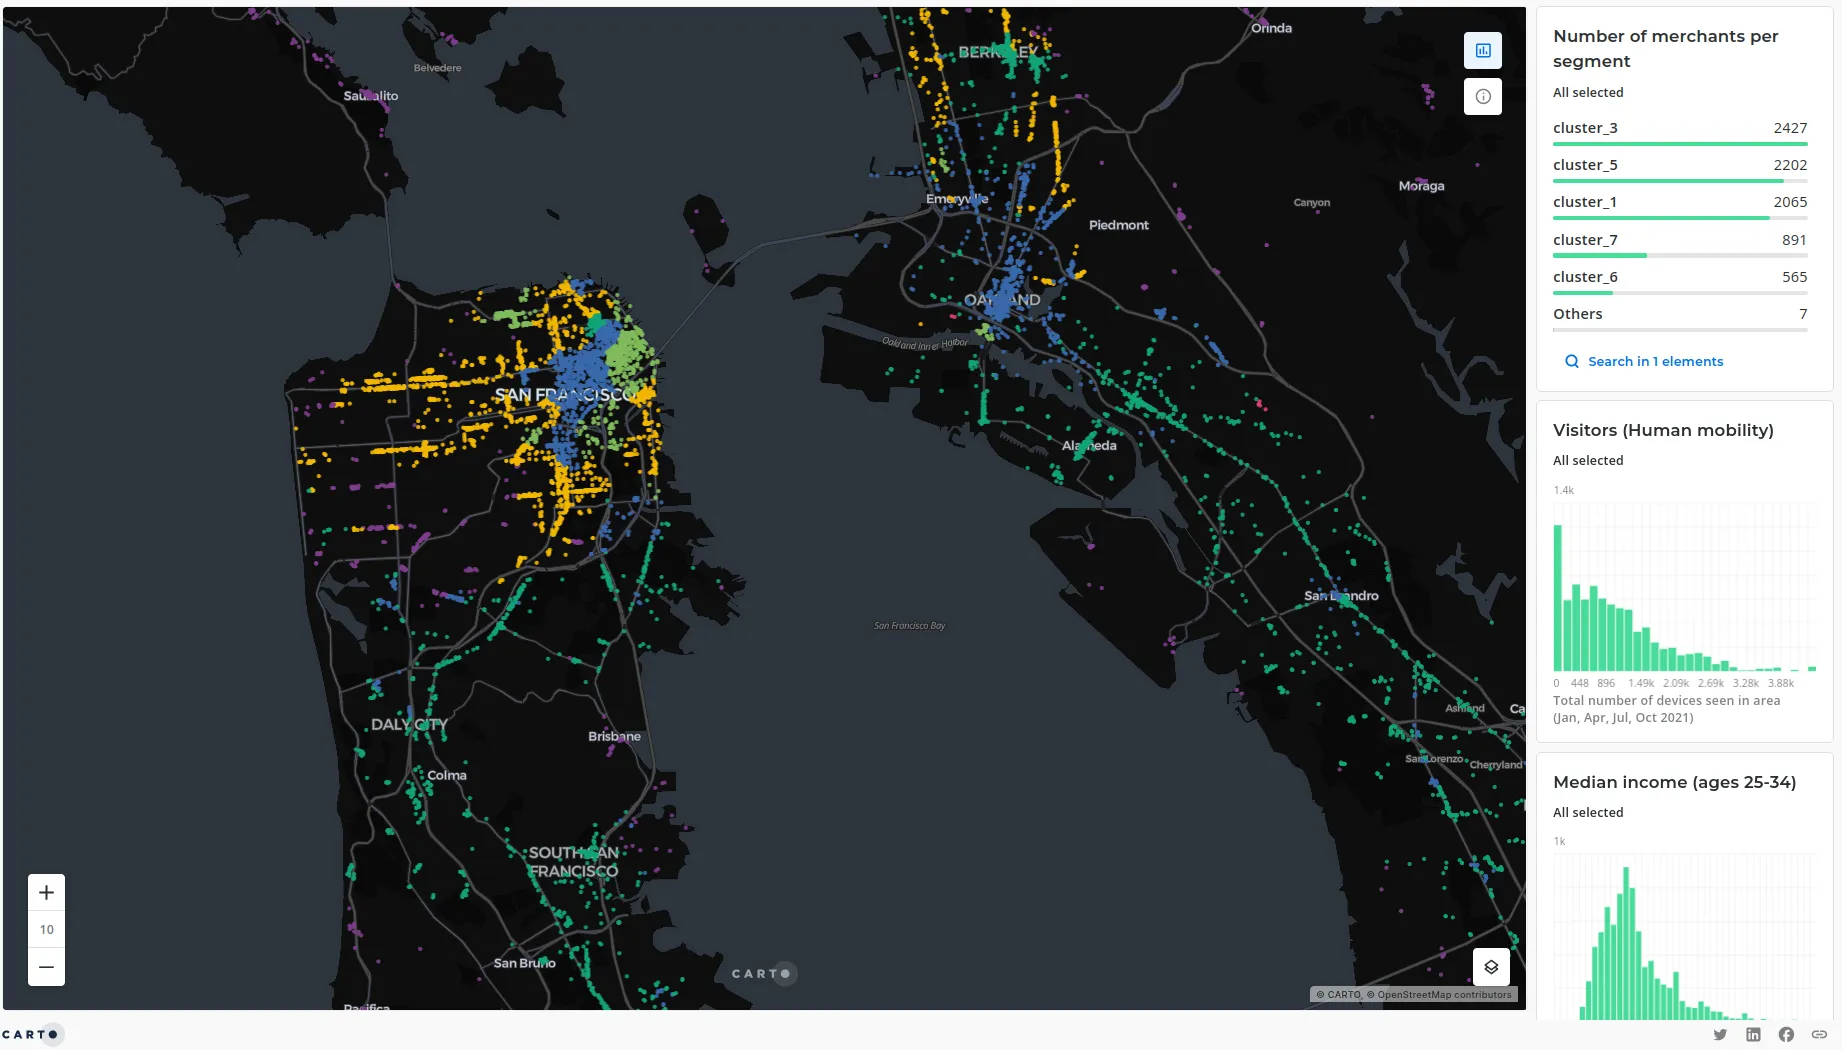
Task: Click the search magnifier icon in merchants widget
Action: point(1571,362)
